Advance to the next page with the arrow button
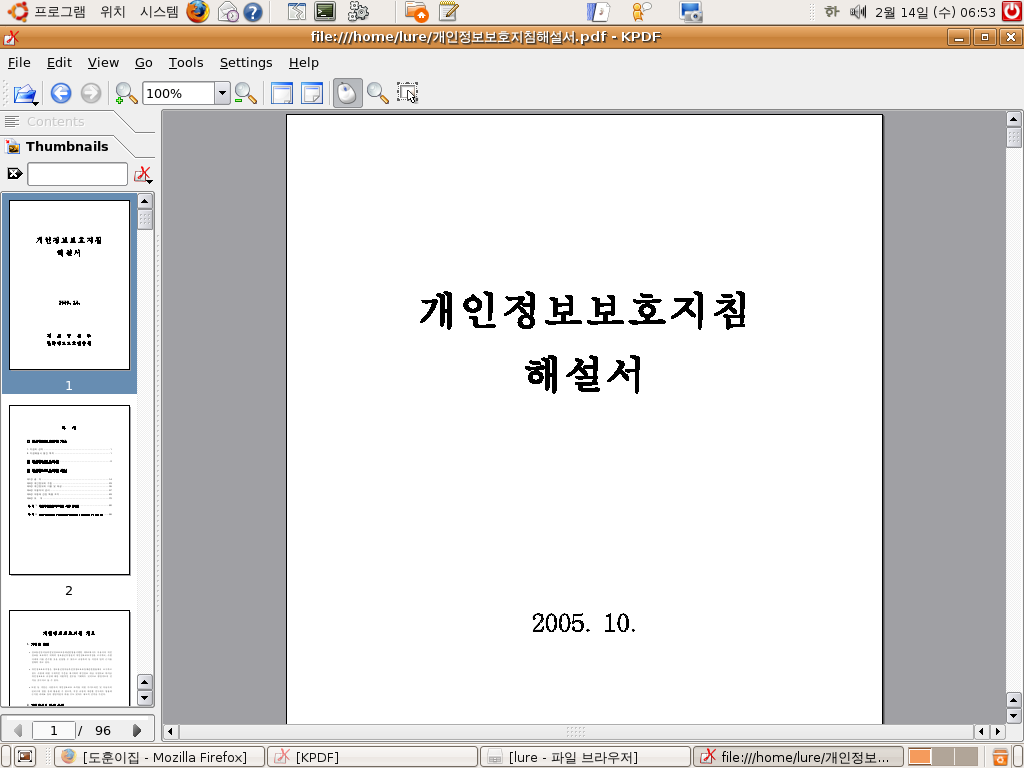This screenshot has height=768, width=1024. click(x=136, y=730)
